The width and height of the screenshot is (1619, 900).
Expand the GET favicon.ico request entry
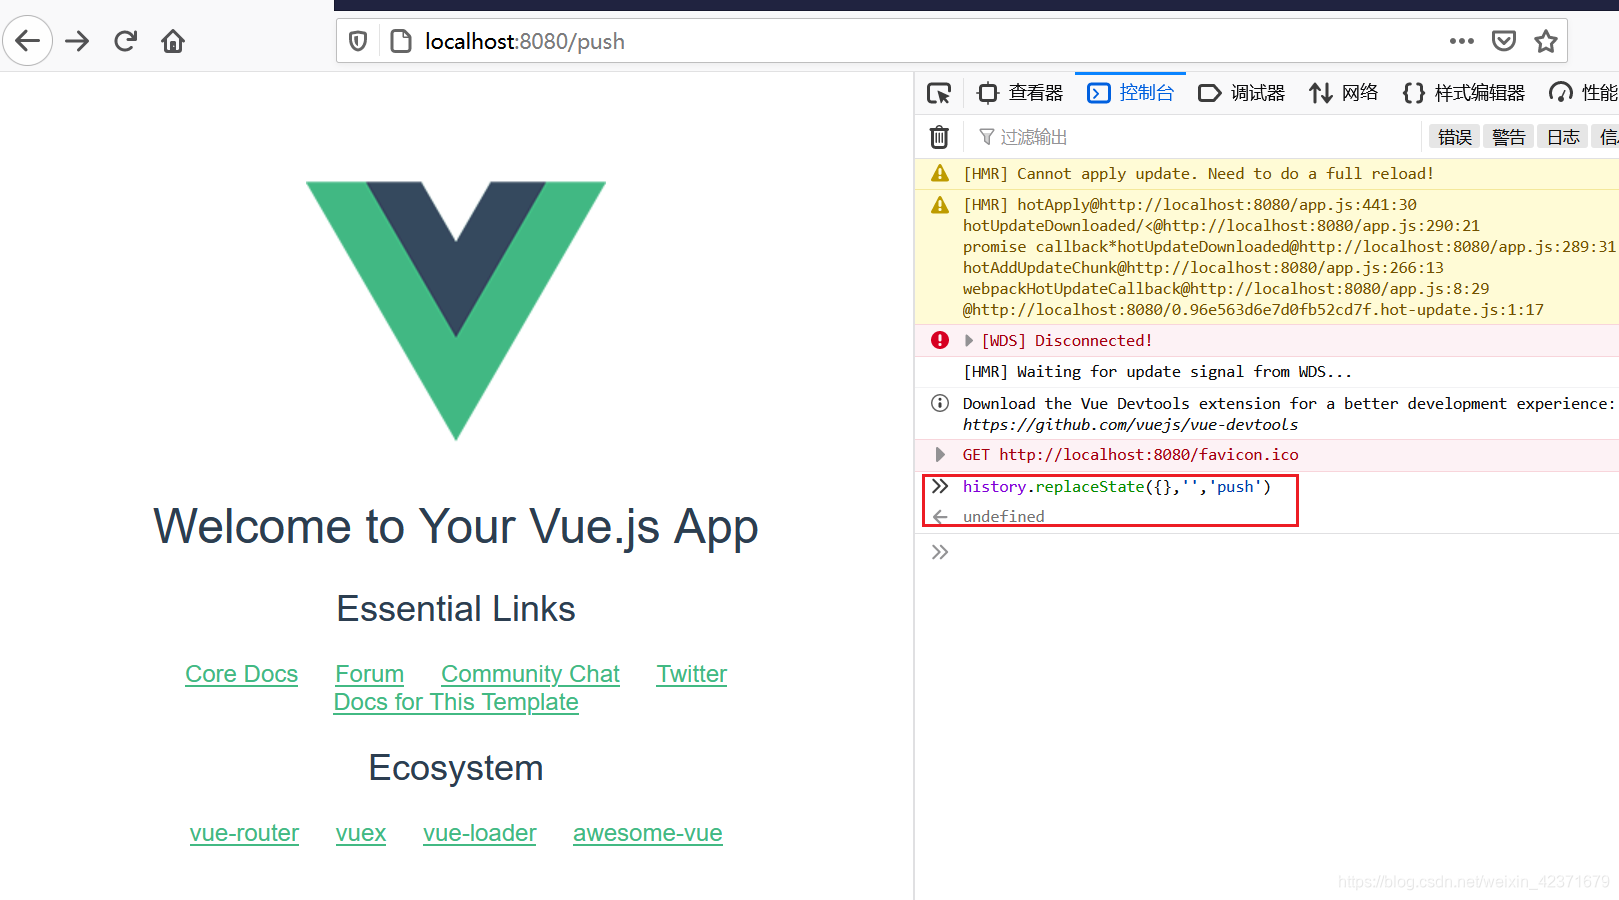pos(939,455)
